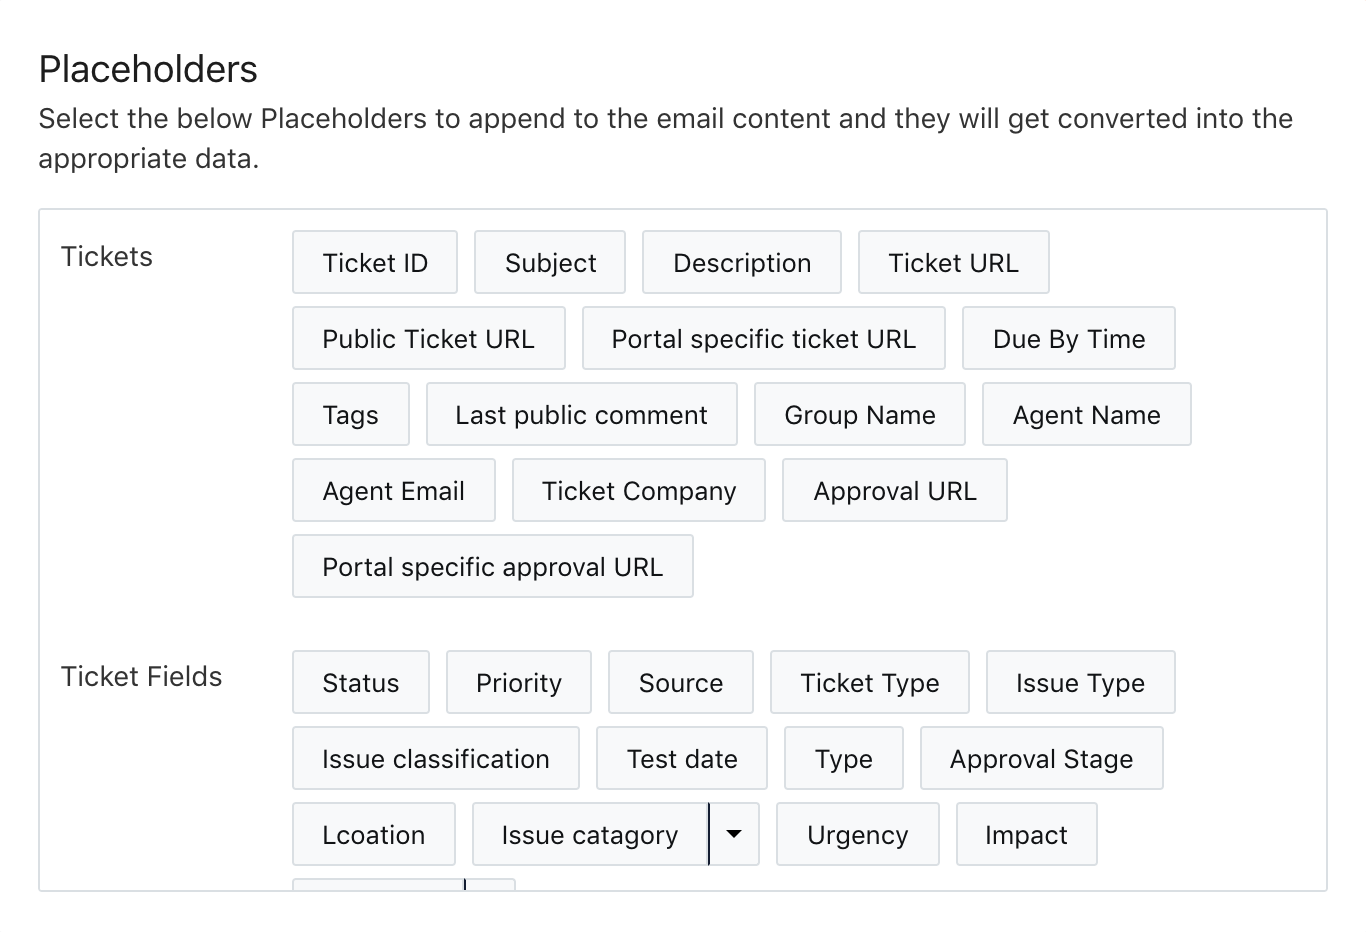Select the Status ticket field
The image size is (1366, 932).
pyautogui.click(x=361, y=682)
